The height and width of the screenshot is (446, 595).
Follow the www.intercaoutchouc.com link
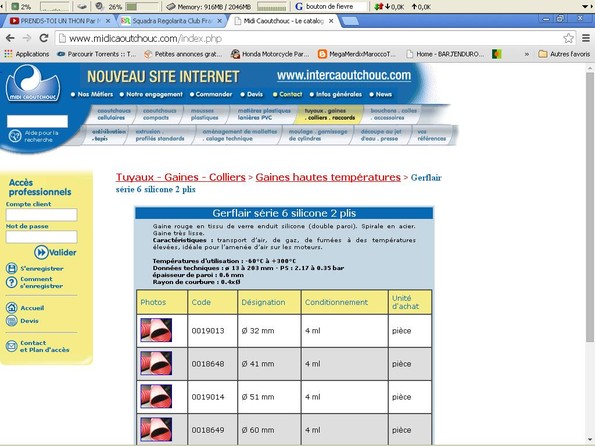coord(344,76)
